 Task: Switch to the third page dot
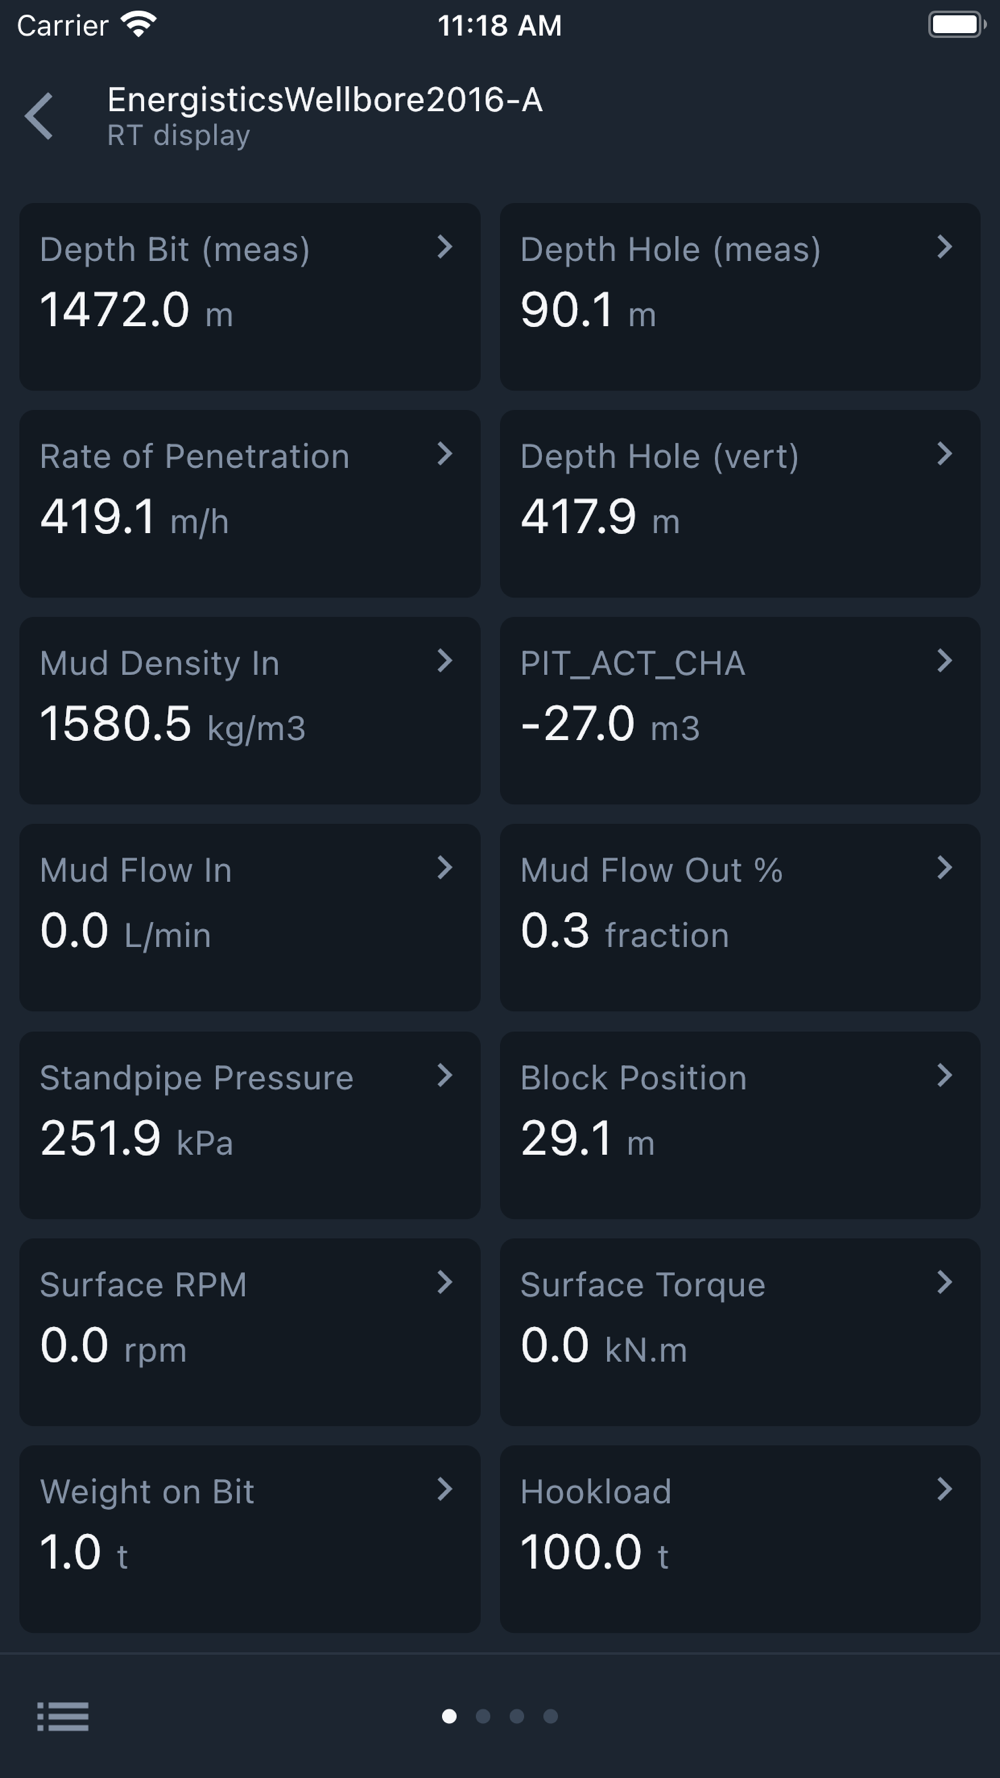point(517,1716)
